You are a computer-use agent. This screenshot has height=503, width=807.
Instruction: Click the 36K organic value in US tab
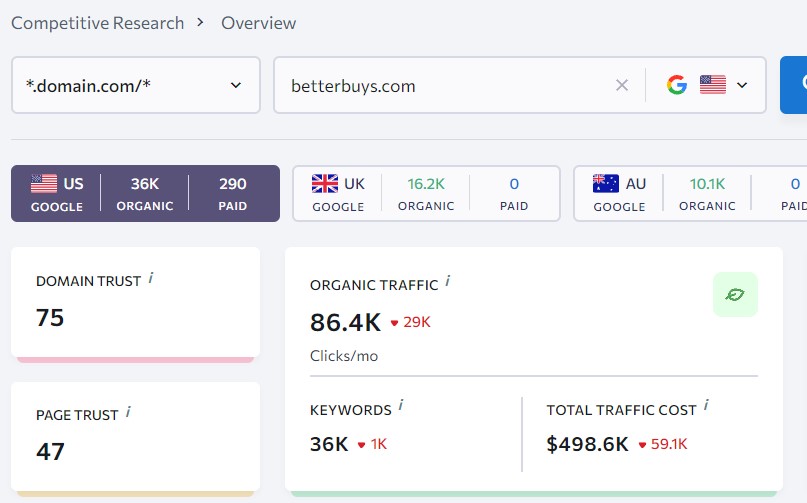tap(145, 184)
